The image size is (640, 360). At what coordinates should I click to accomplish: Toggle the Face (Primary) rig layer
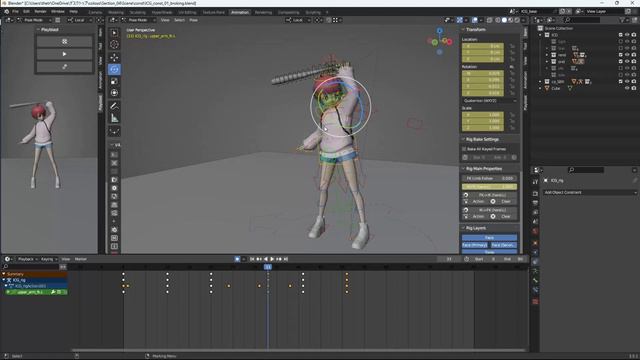(475, 245)
